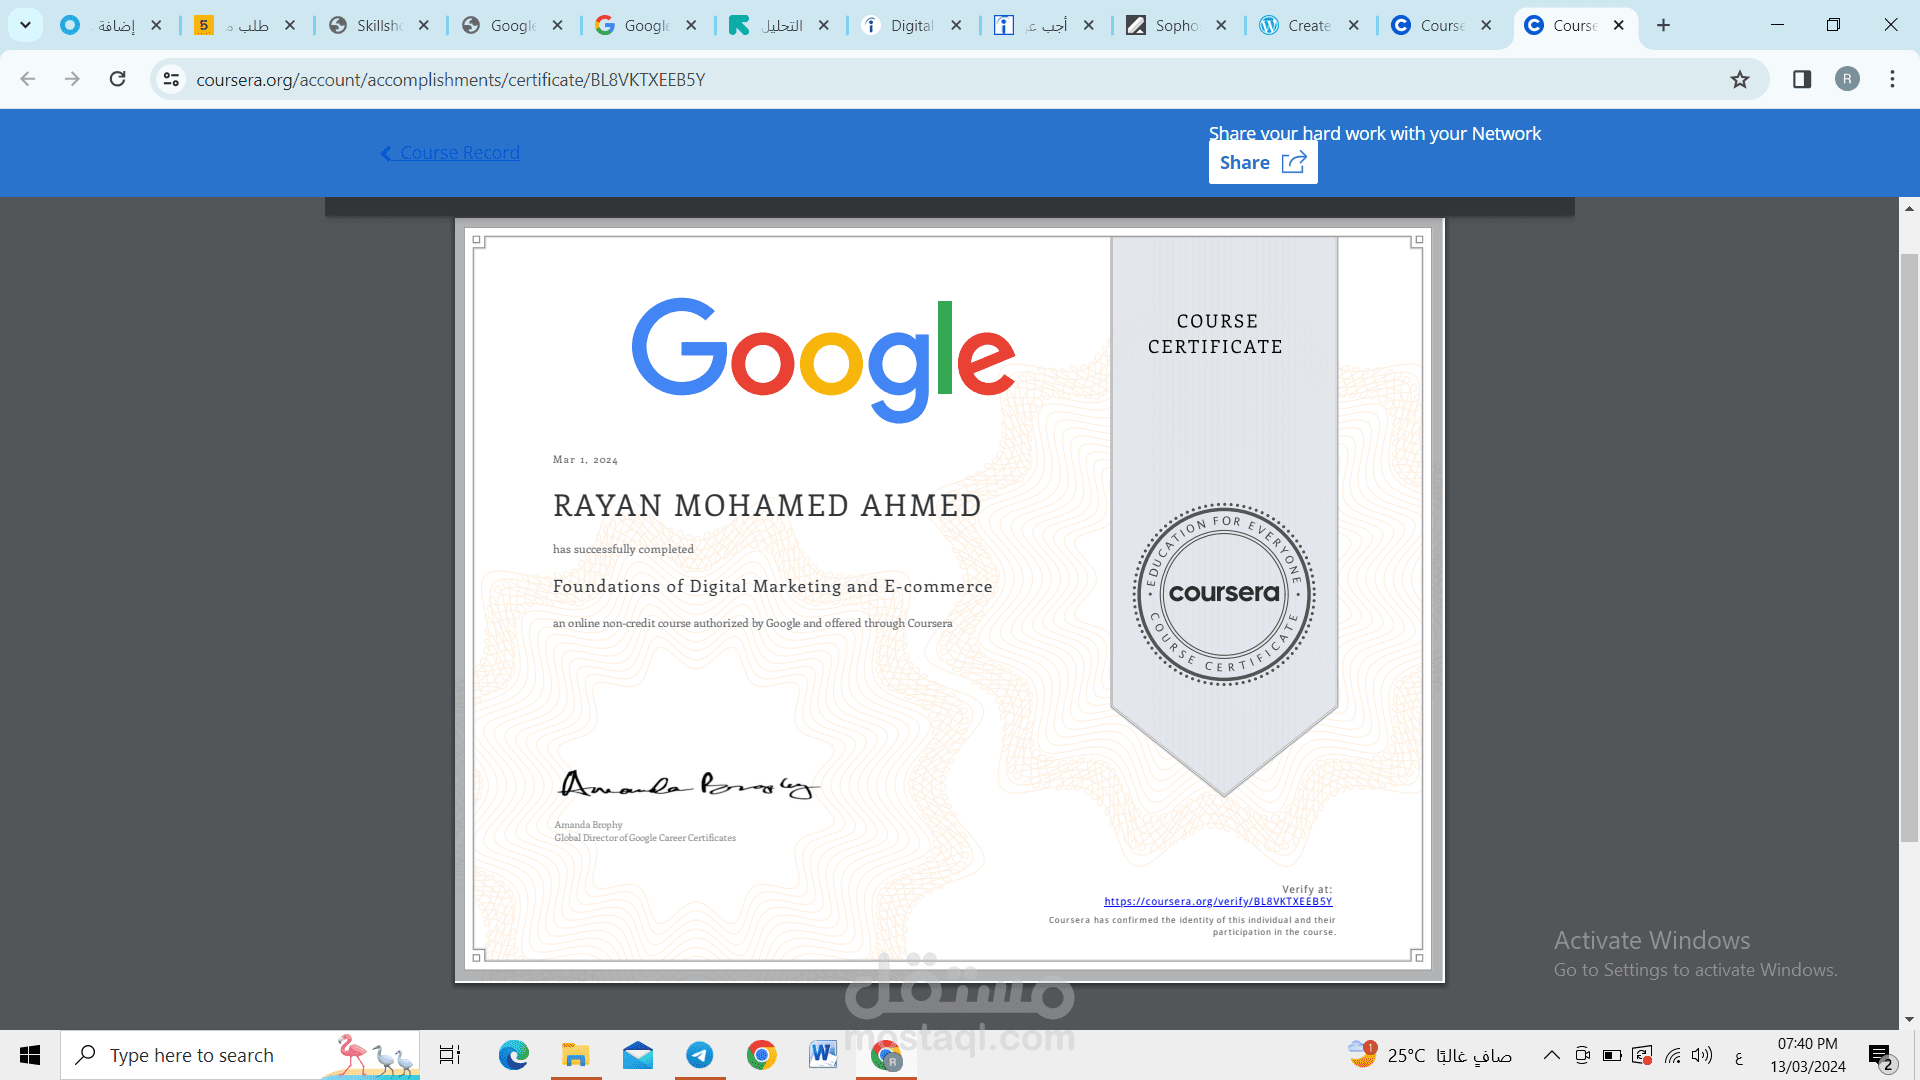Click the name RAYAN MOHAMED AHMED
This screenshot has width=1920, height=1080.
coord(767,506)
